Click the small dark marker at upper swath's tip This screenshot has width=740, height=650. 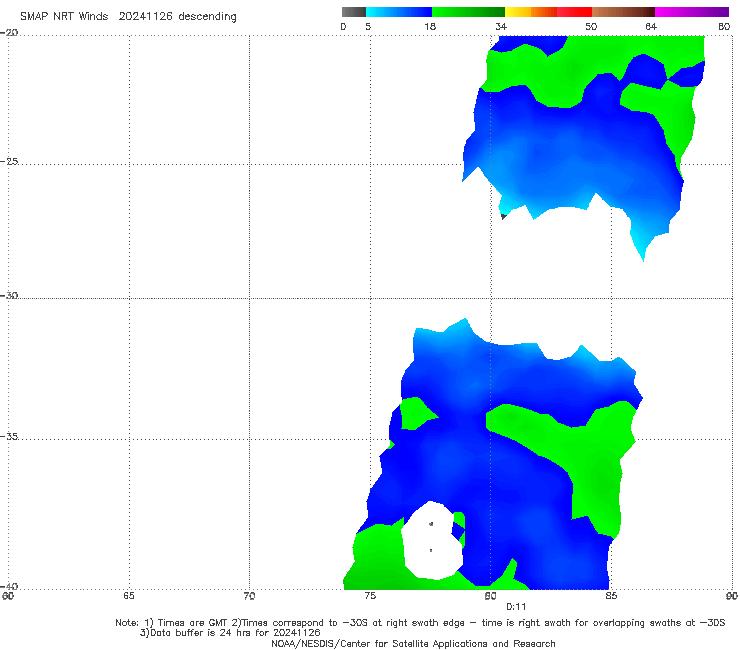click(x=504, y=217)
